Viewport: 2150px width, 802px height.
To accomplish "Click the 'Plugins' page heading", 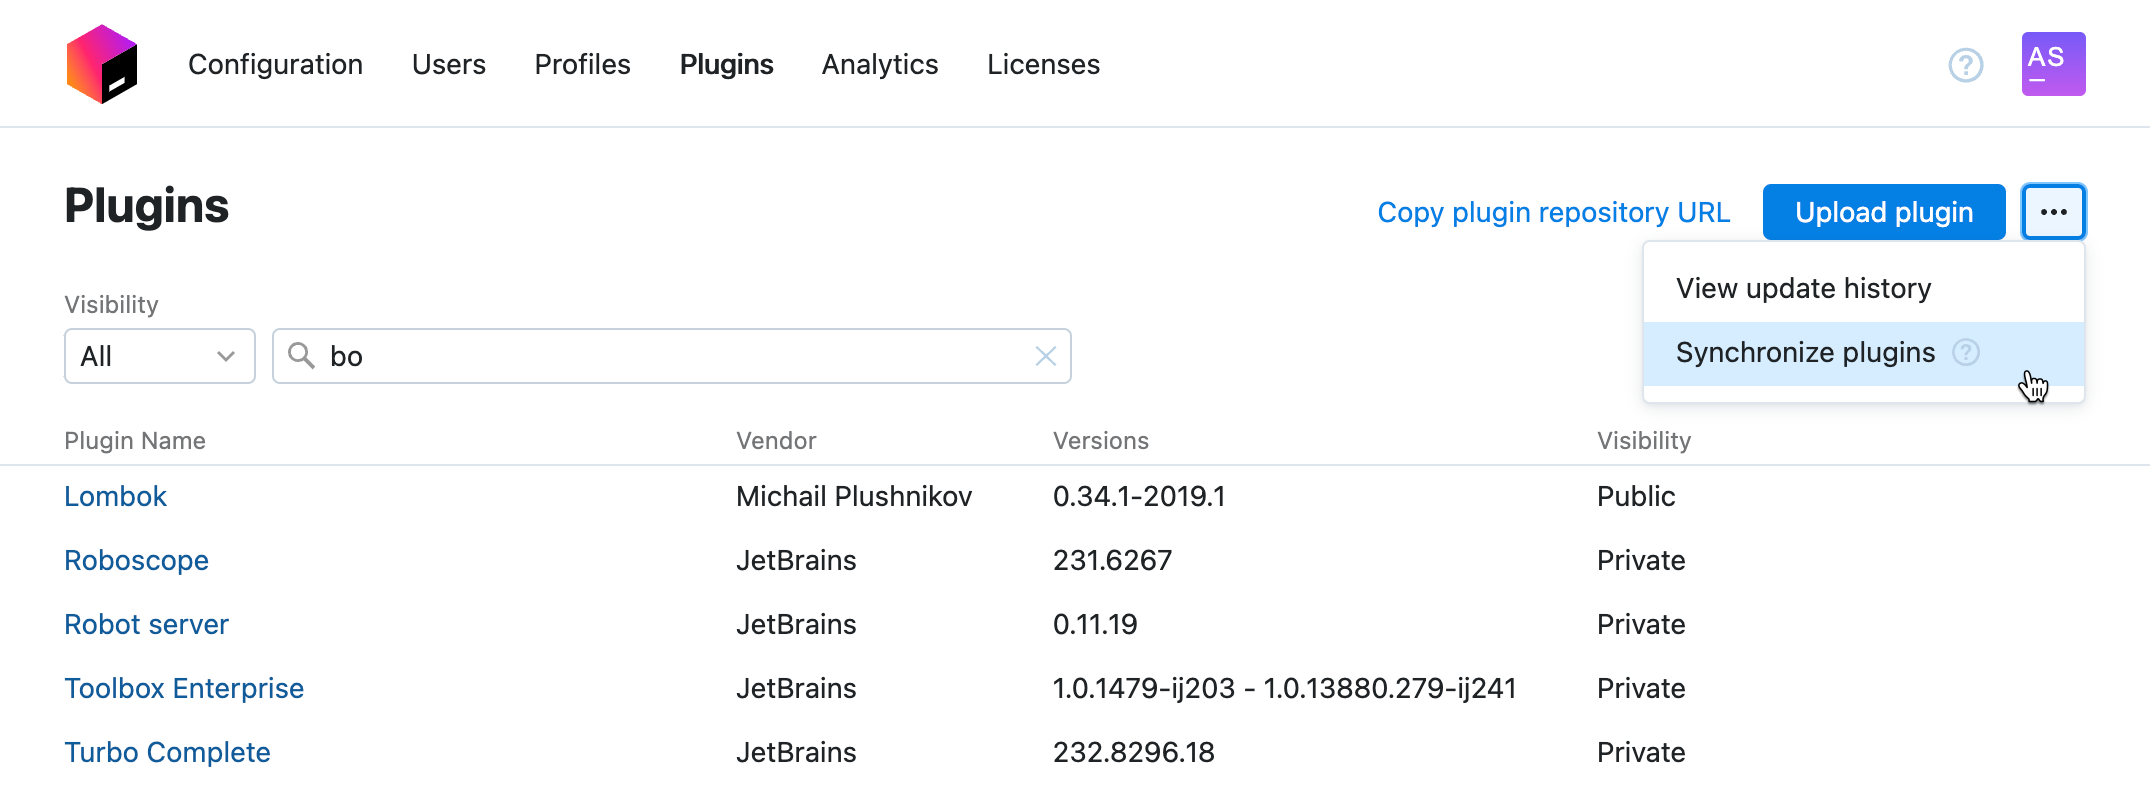I will [x=147, y=207].
